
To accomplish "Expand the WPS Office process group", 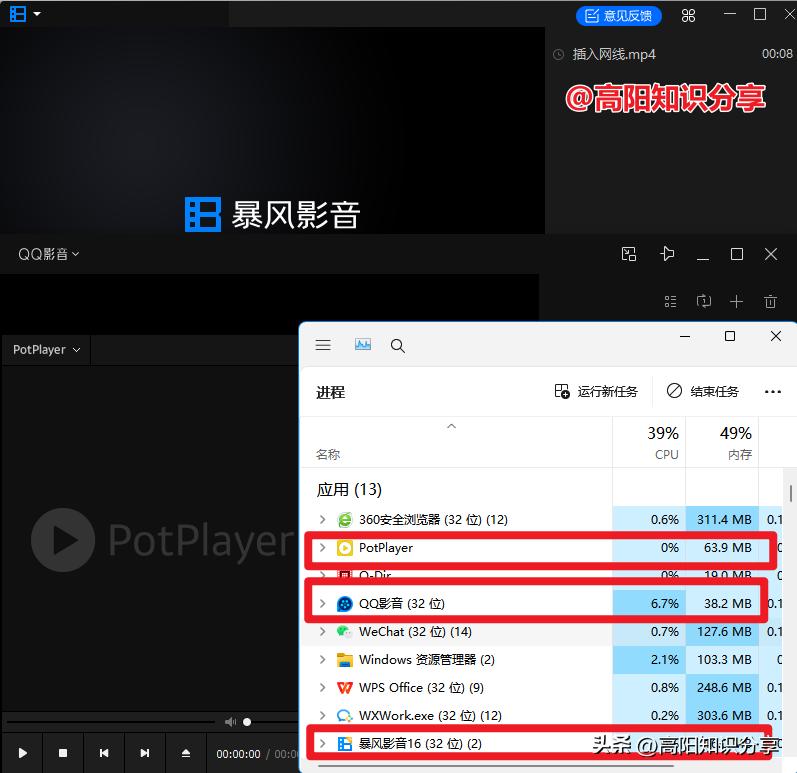I will (322, 687).
